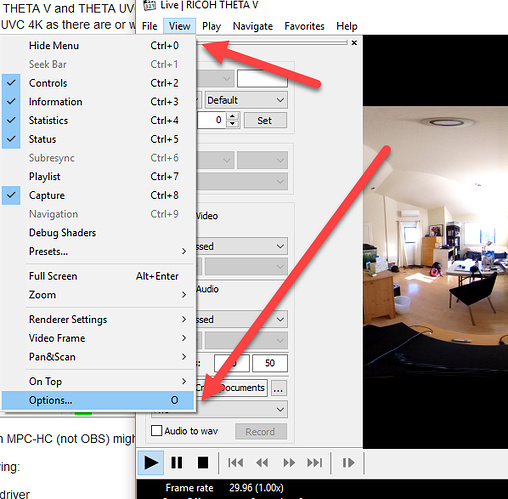This screenshot has width=508, height=499.
Task: Click the Play button in playback controls
Action: click(x=151, y=463)
